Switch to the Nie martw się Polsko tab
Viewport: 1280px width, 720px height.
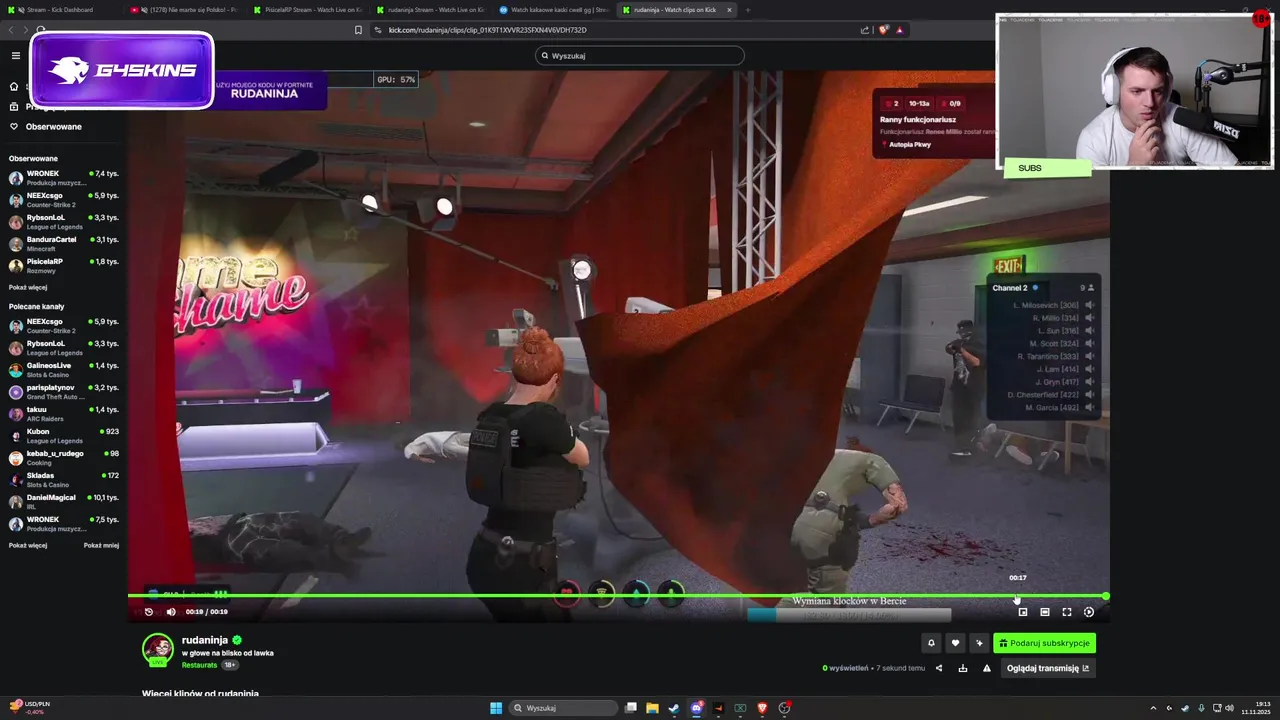click(185, 10)
